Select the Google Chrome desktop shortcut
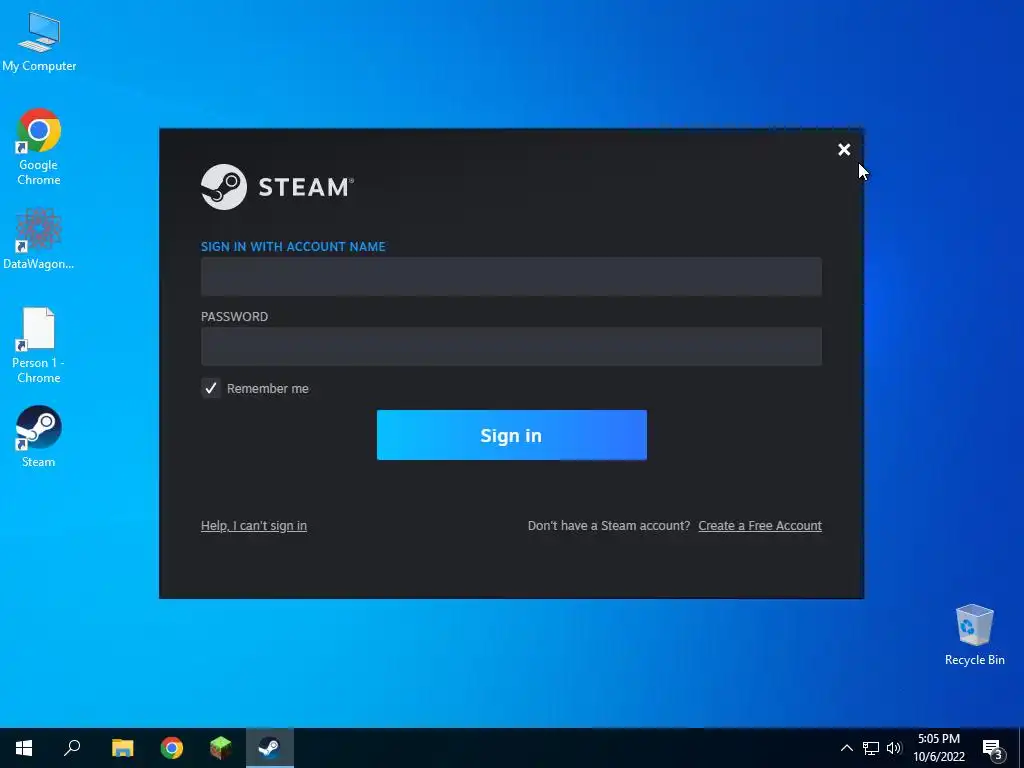1024x768 pixels. point(39,146)
